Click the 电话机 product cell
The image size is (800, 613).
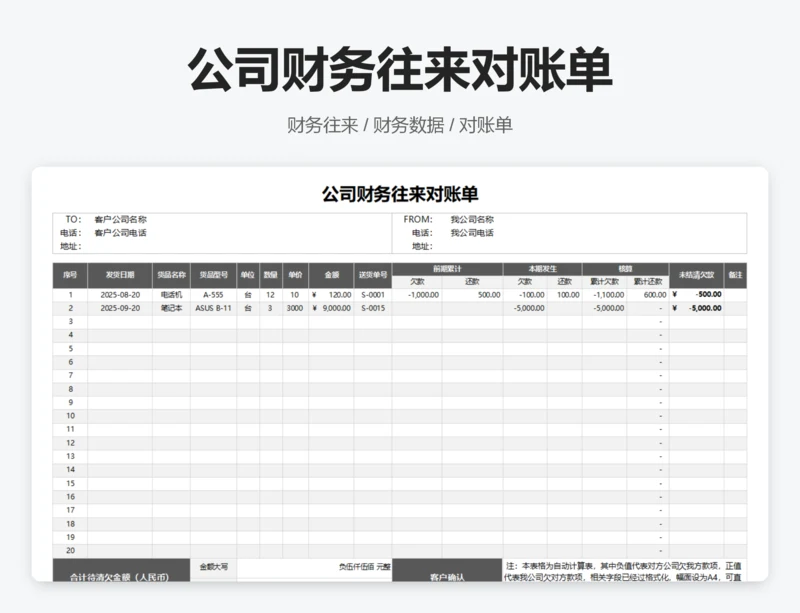(x=171, y=295)
